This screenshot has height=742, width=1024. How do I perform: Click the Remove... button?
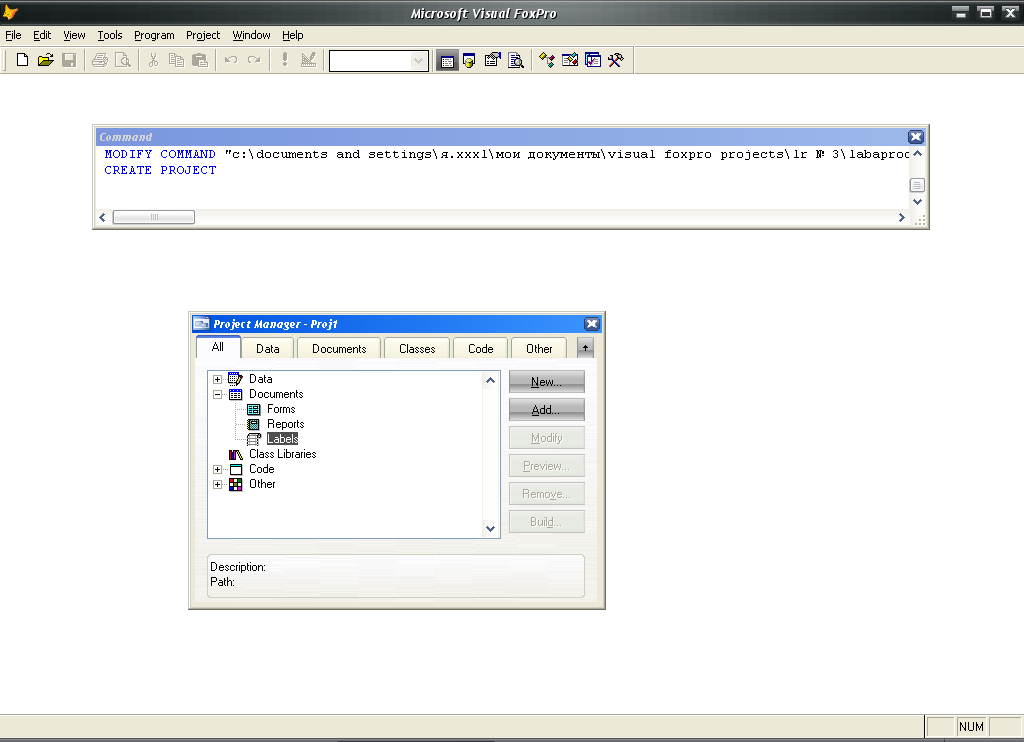(547, 494)
